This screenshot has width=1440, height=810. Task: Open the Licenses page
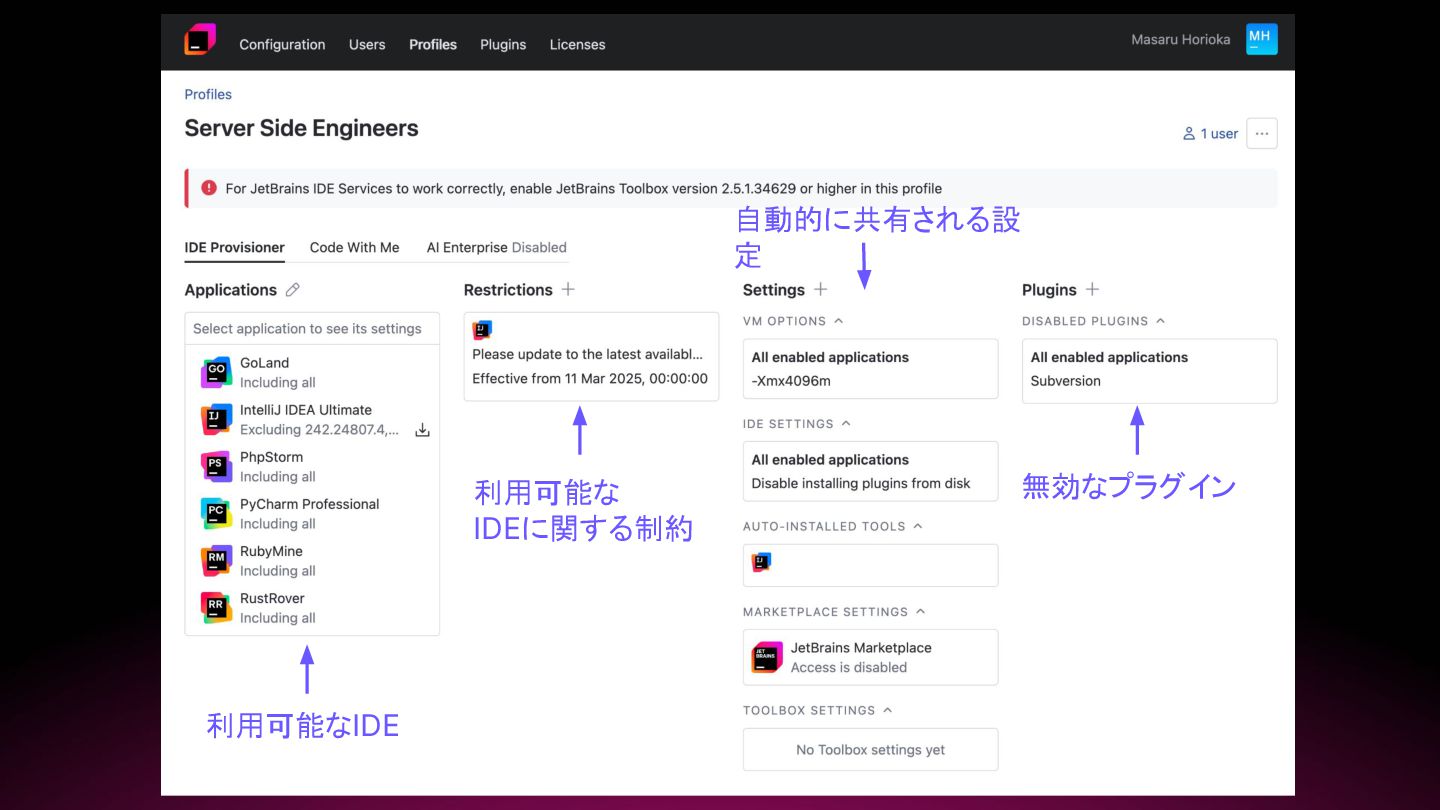(x=577, y=44)
